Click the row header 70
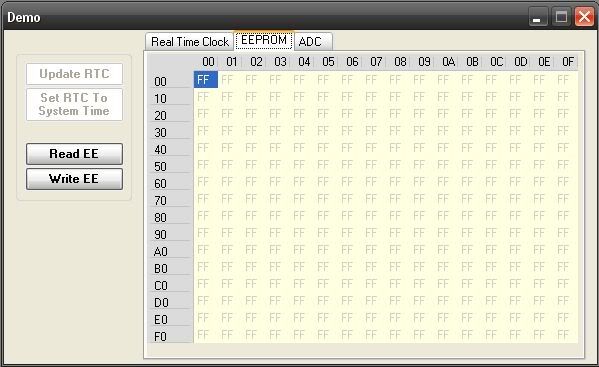 (170, 199)
